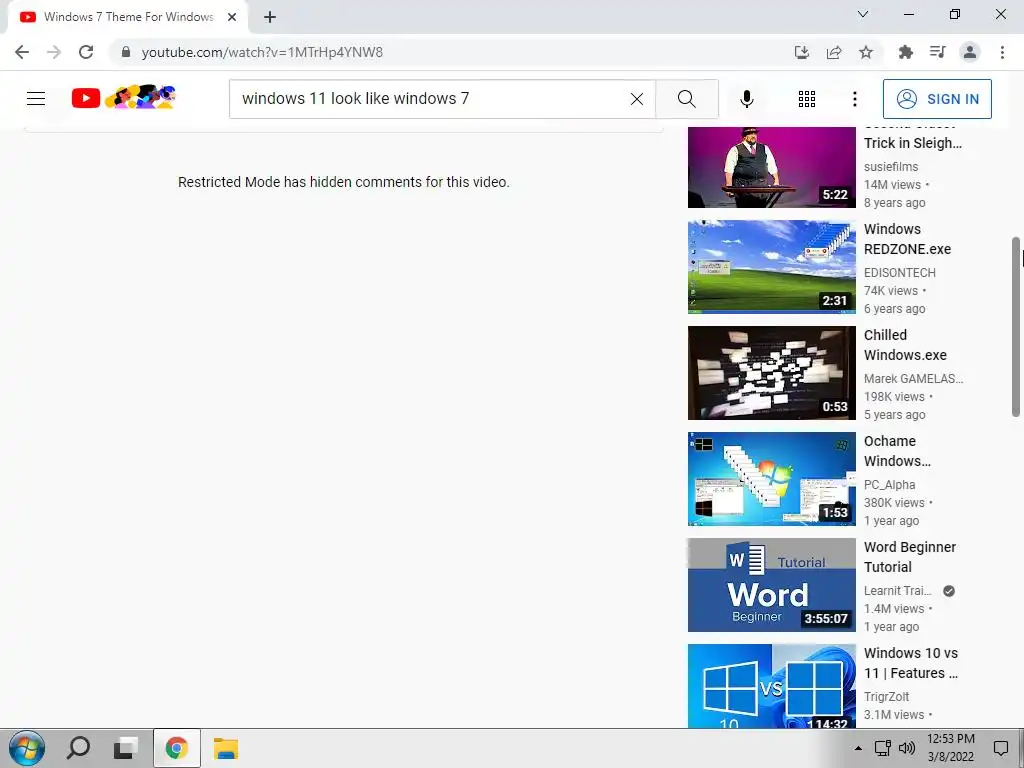
Task: Open Windows REDZONE.exe thumbnail
Action: coord(771,266)
